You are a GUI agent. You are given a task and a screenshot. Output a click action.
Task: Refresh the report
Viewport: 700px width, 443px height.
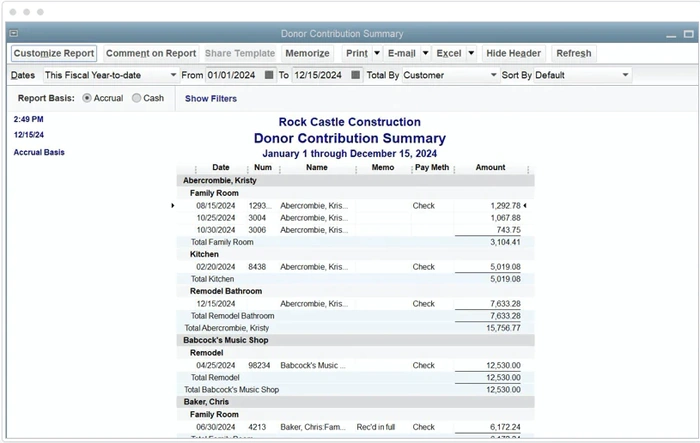[574, 53]
